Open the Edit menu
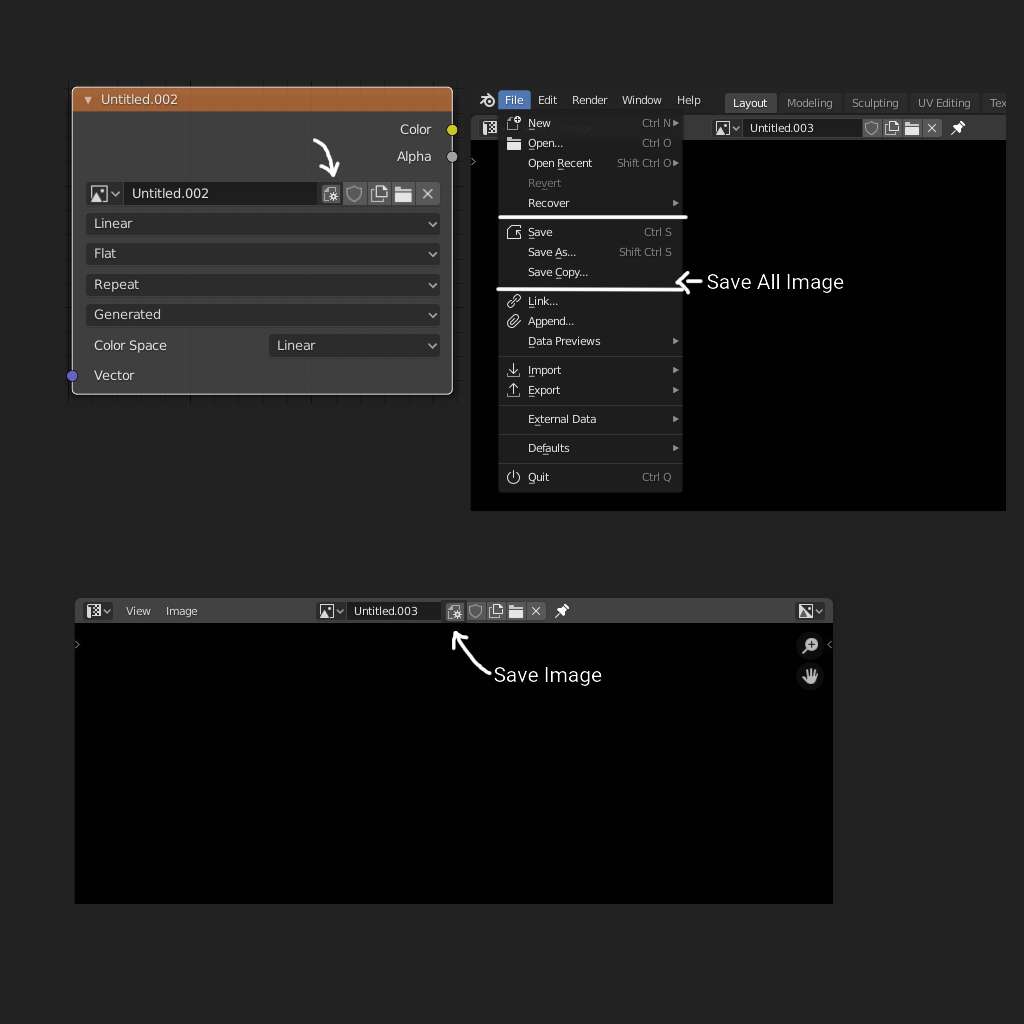The width and height of the screenshot is (1024, 1024). tap(547, 100)
